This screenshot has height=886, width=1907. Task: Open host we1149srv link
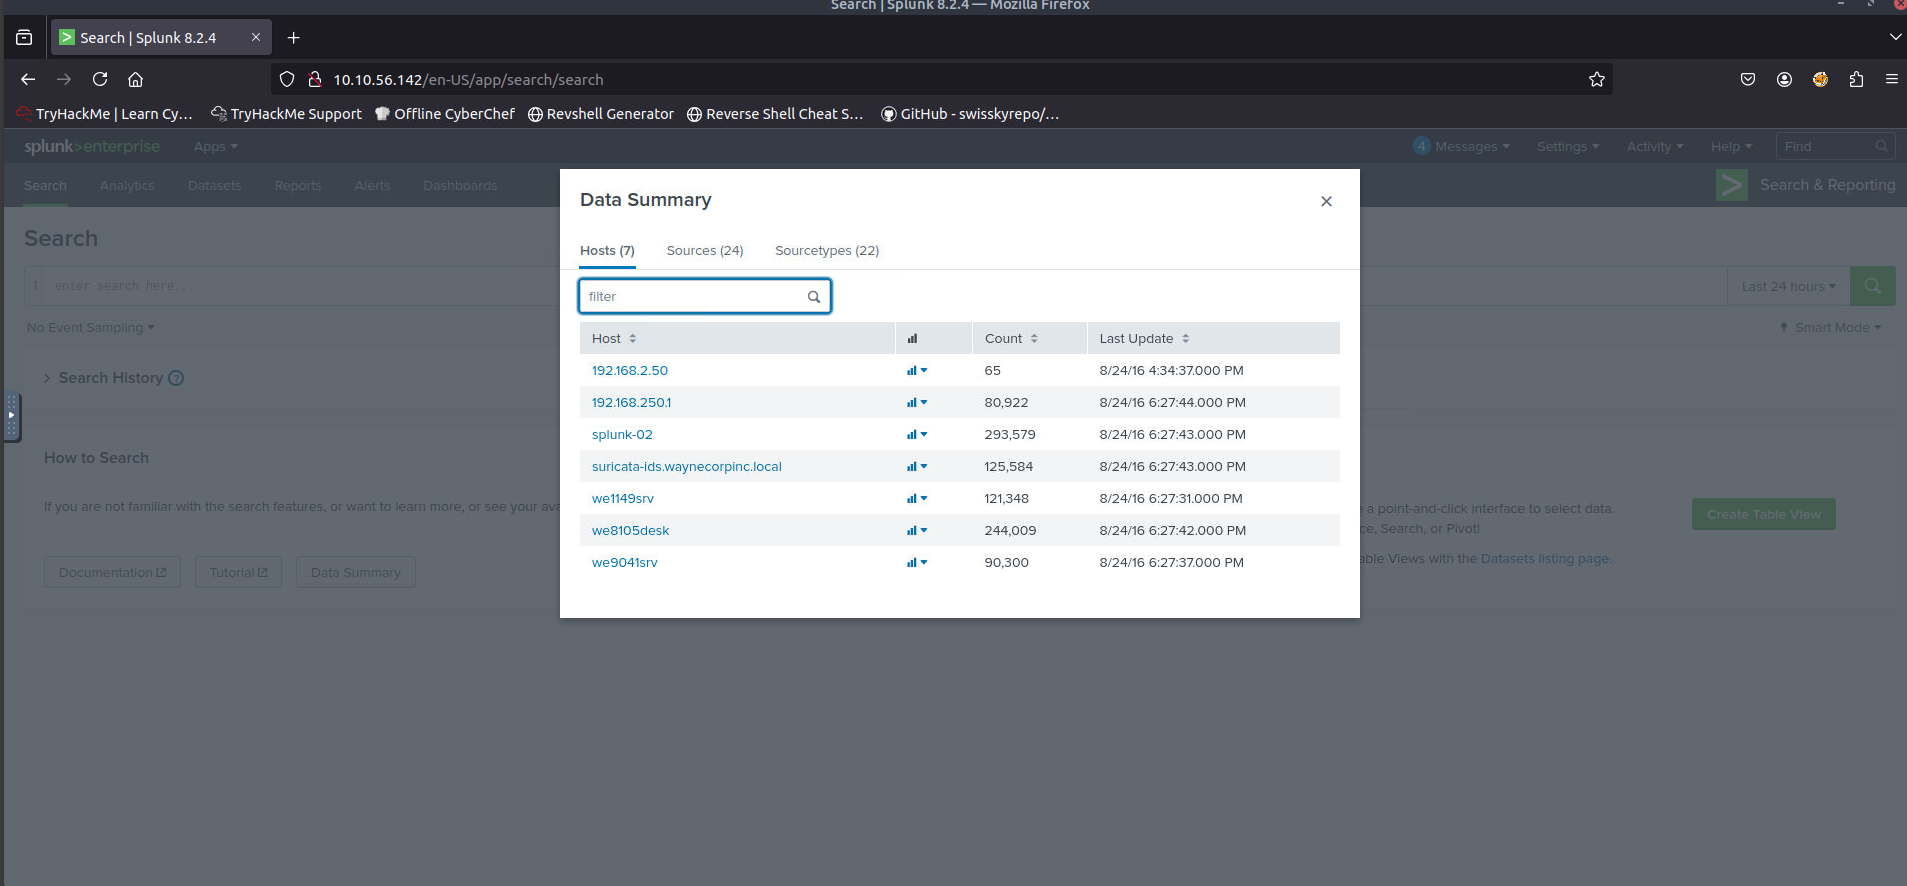(x=623, y=499)
